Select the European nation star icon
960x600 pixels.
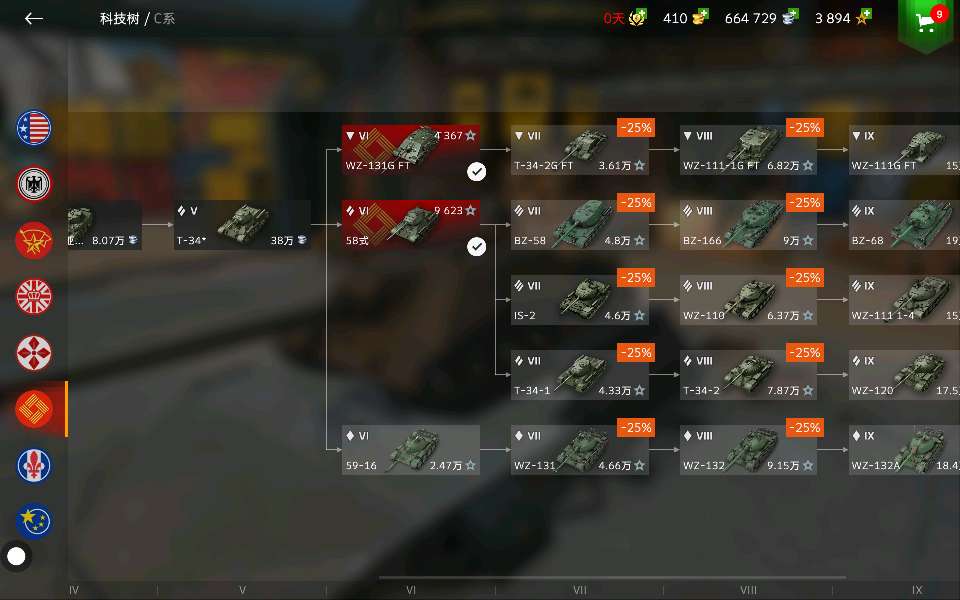[x=34, y=522]
